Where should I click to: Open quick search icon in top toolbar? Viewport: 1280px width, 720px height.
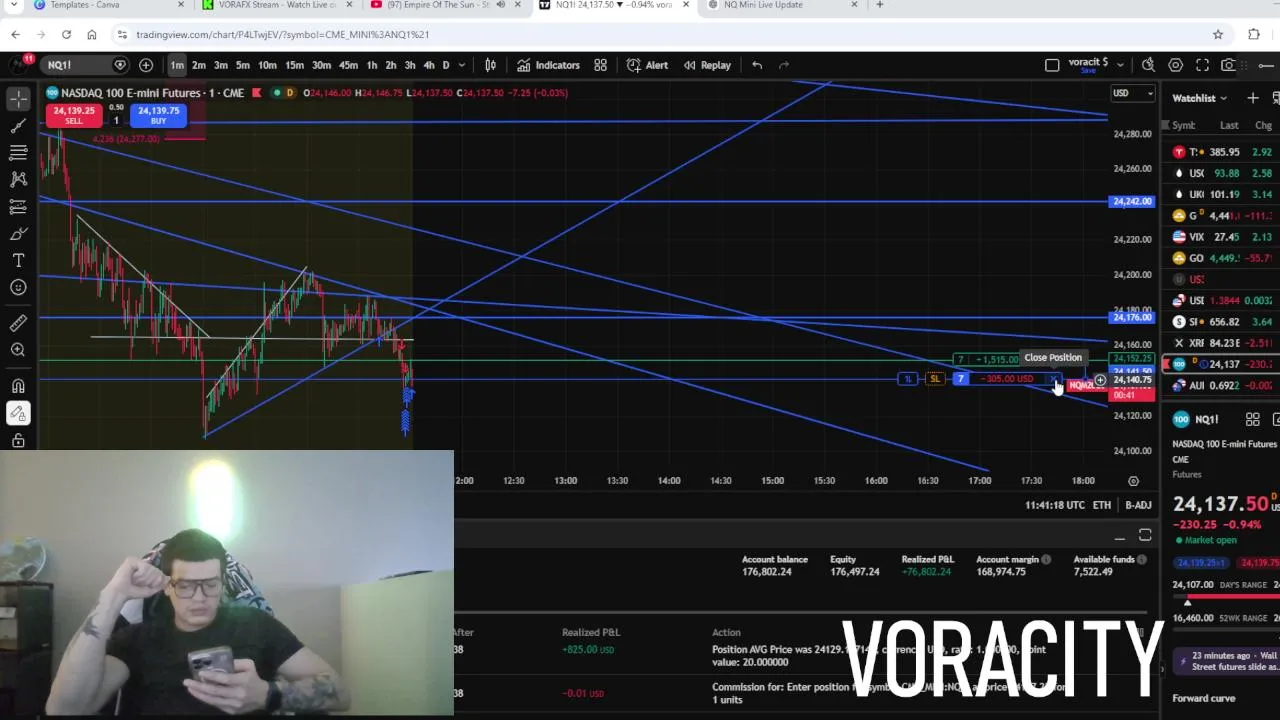1148,65
